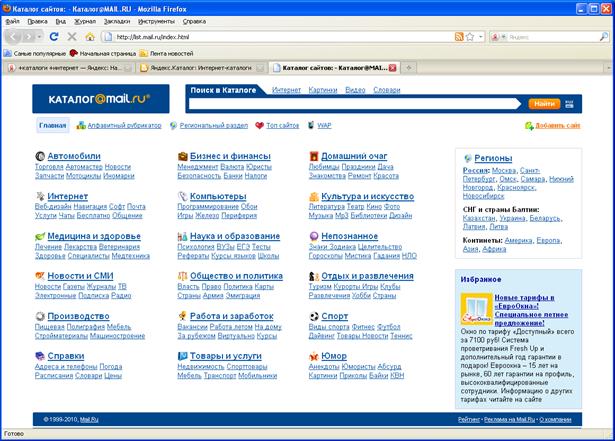Click the Добавить сайт link
This screenshot has width=615, height=441.
(556, 126)
